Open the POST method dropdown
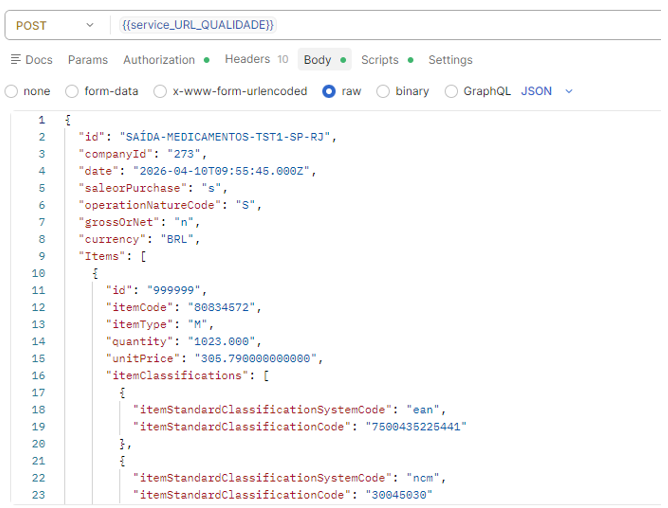This screenshot has height=508, width=668. point(55,26)
